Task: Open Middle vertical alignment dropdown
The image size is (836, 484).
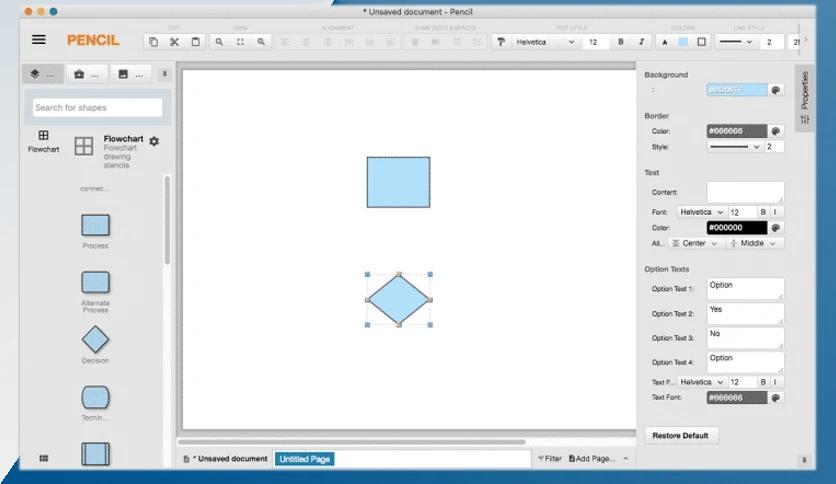Action: pyautogui.click(x=753, y=243)
